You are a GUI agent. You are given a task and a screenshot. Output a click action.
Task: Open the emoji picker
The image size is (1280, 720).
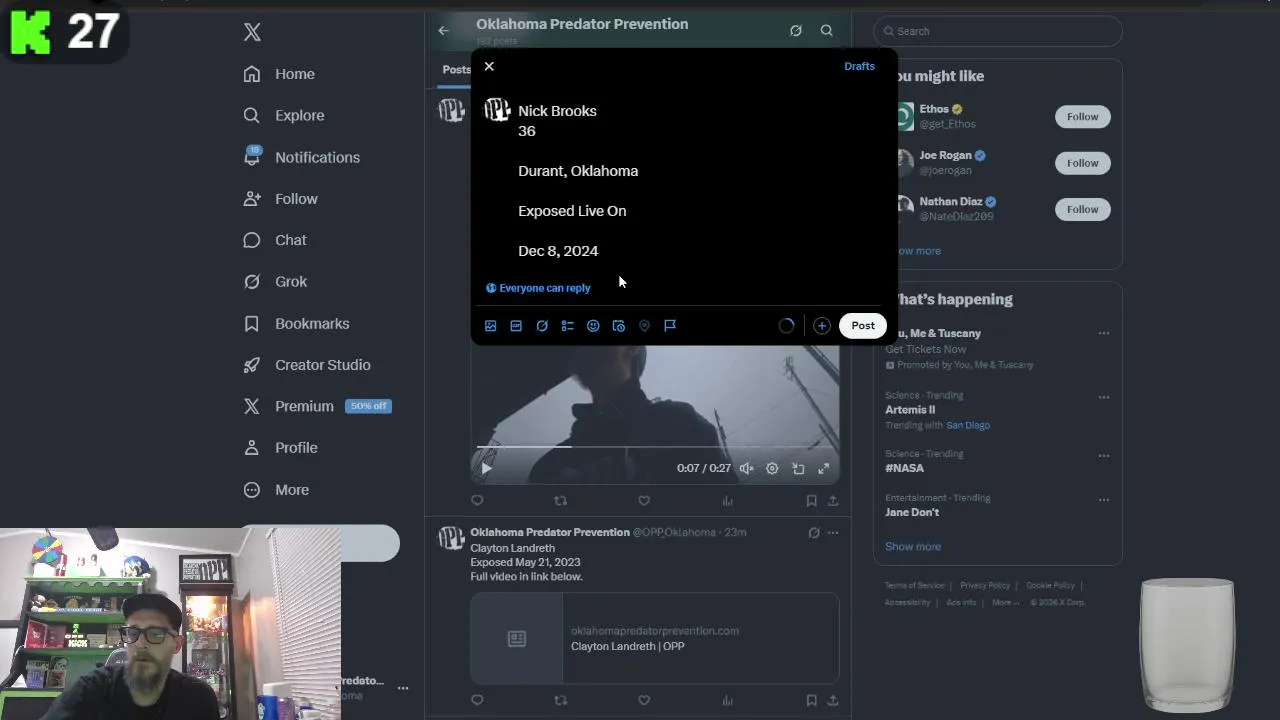(593, 326)
